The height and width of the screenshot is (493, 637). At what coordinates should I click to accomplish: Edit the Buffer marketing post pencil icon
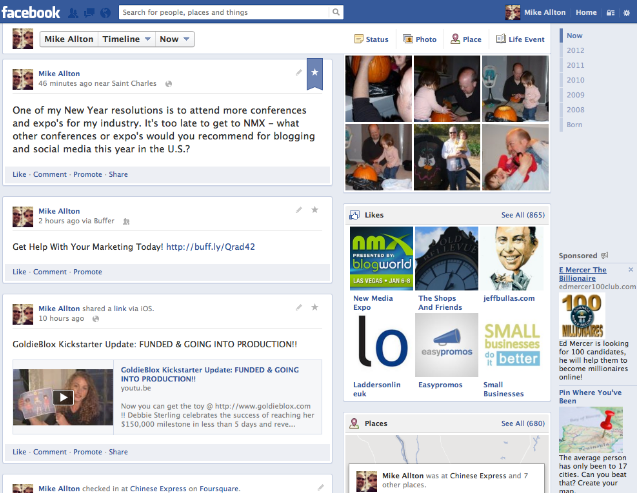[x=299, y=210]
